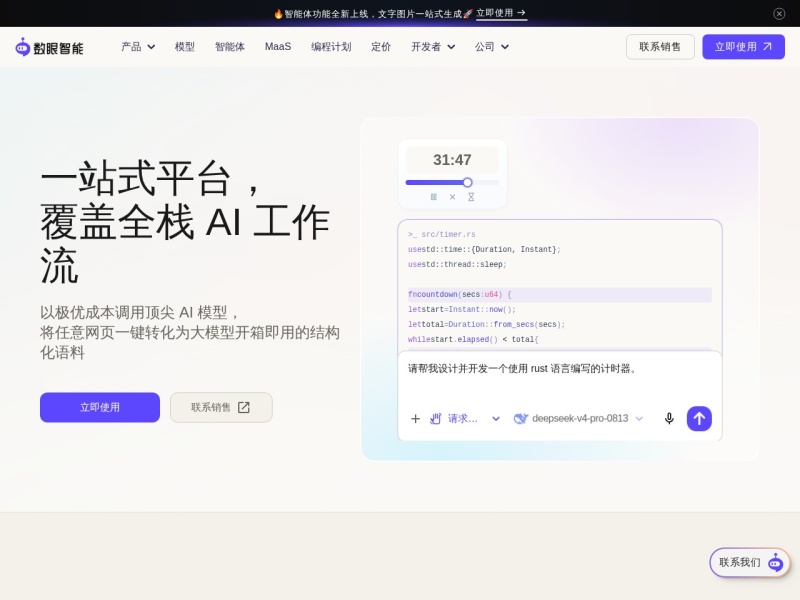The image size is (800, 600).
Task: Click the 31:47 timer display
Action: 452,160
